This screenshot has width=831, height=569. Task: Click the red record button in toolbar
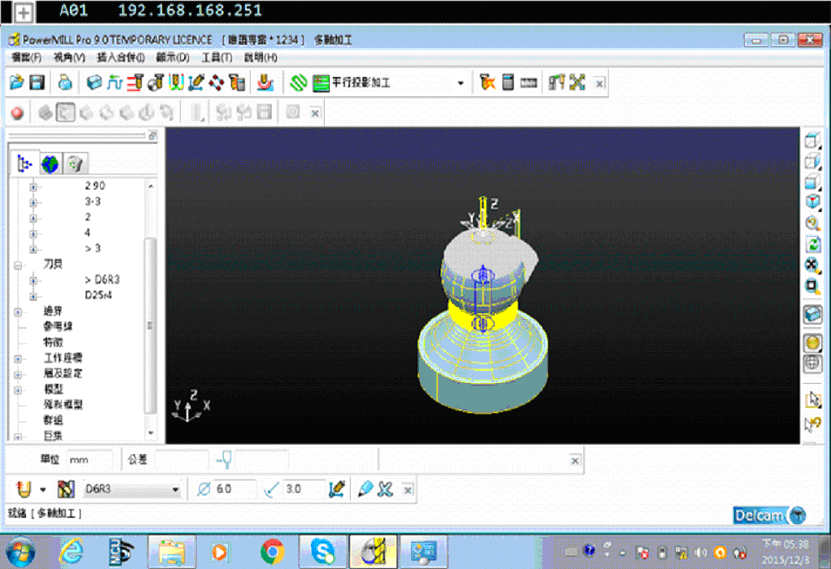coord(17,113)
